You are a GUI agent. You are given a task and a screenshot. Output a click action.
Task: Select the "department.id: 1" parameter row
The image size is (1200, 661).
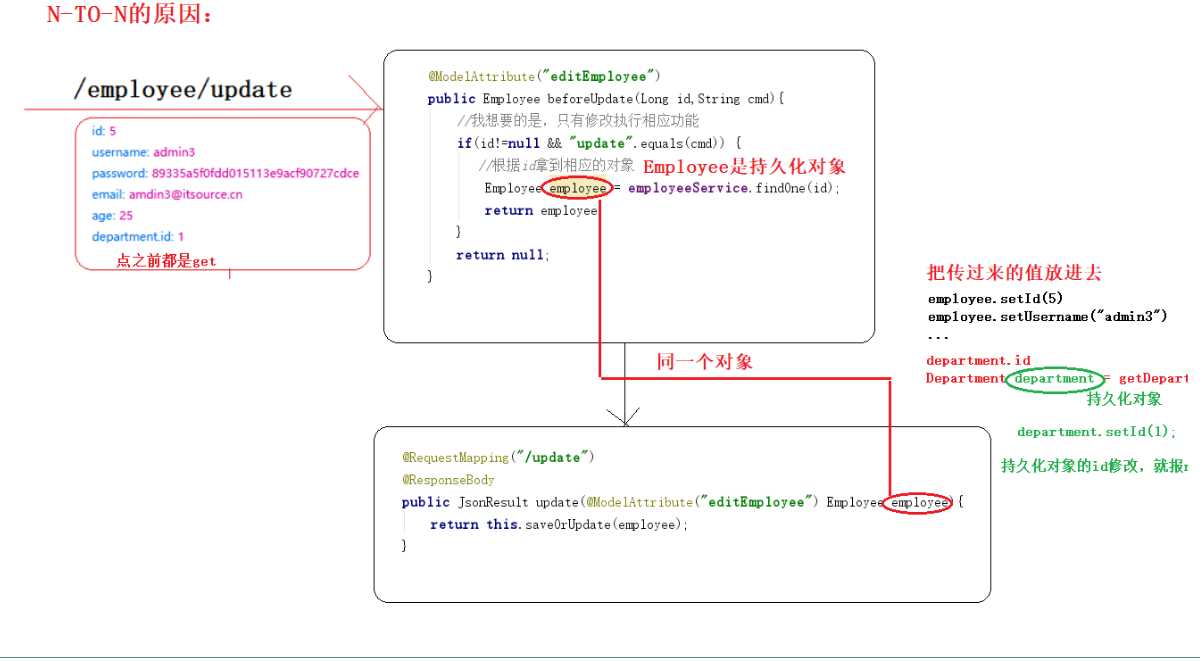tap(138, 237)
